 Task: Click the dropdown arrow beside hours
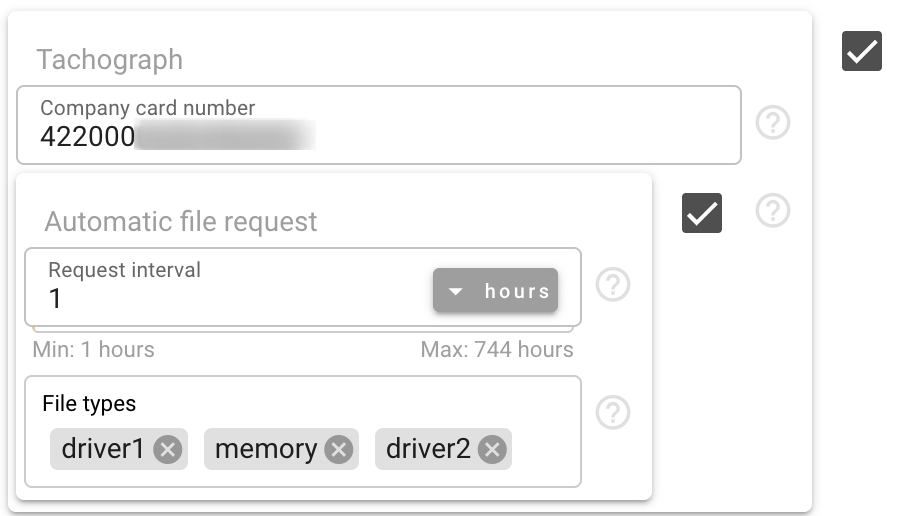tap(455, 291)
